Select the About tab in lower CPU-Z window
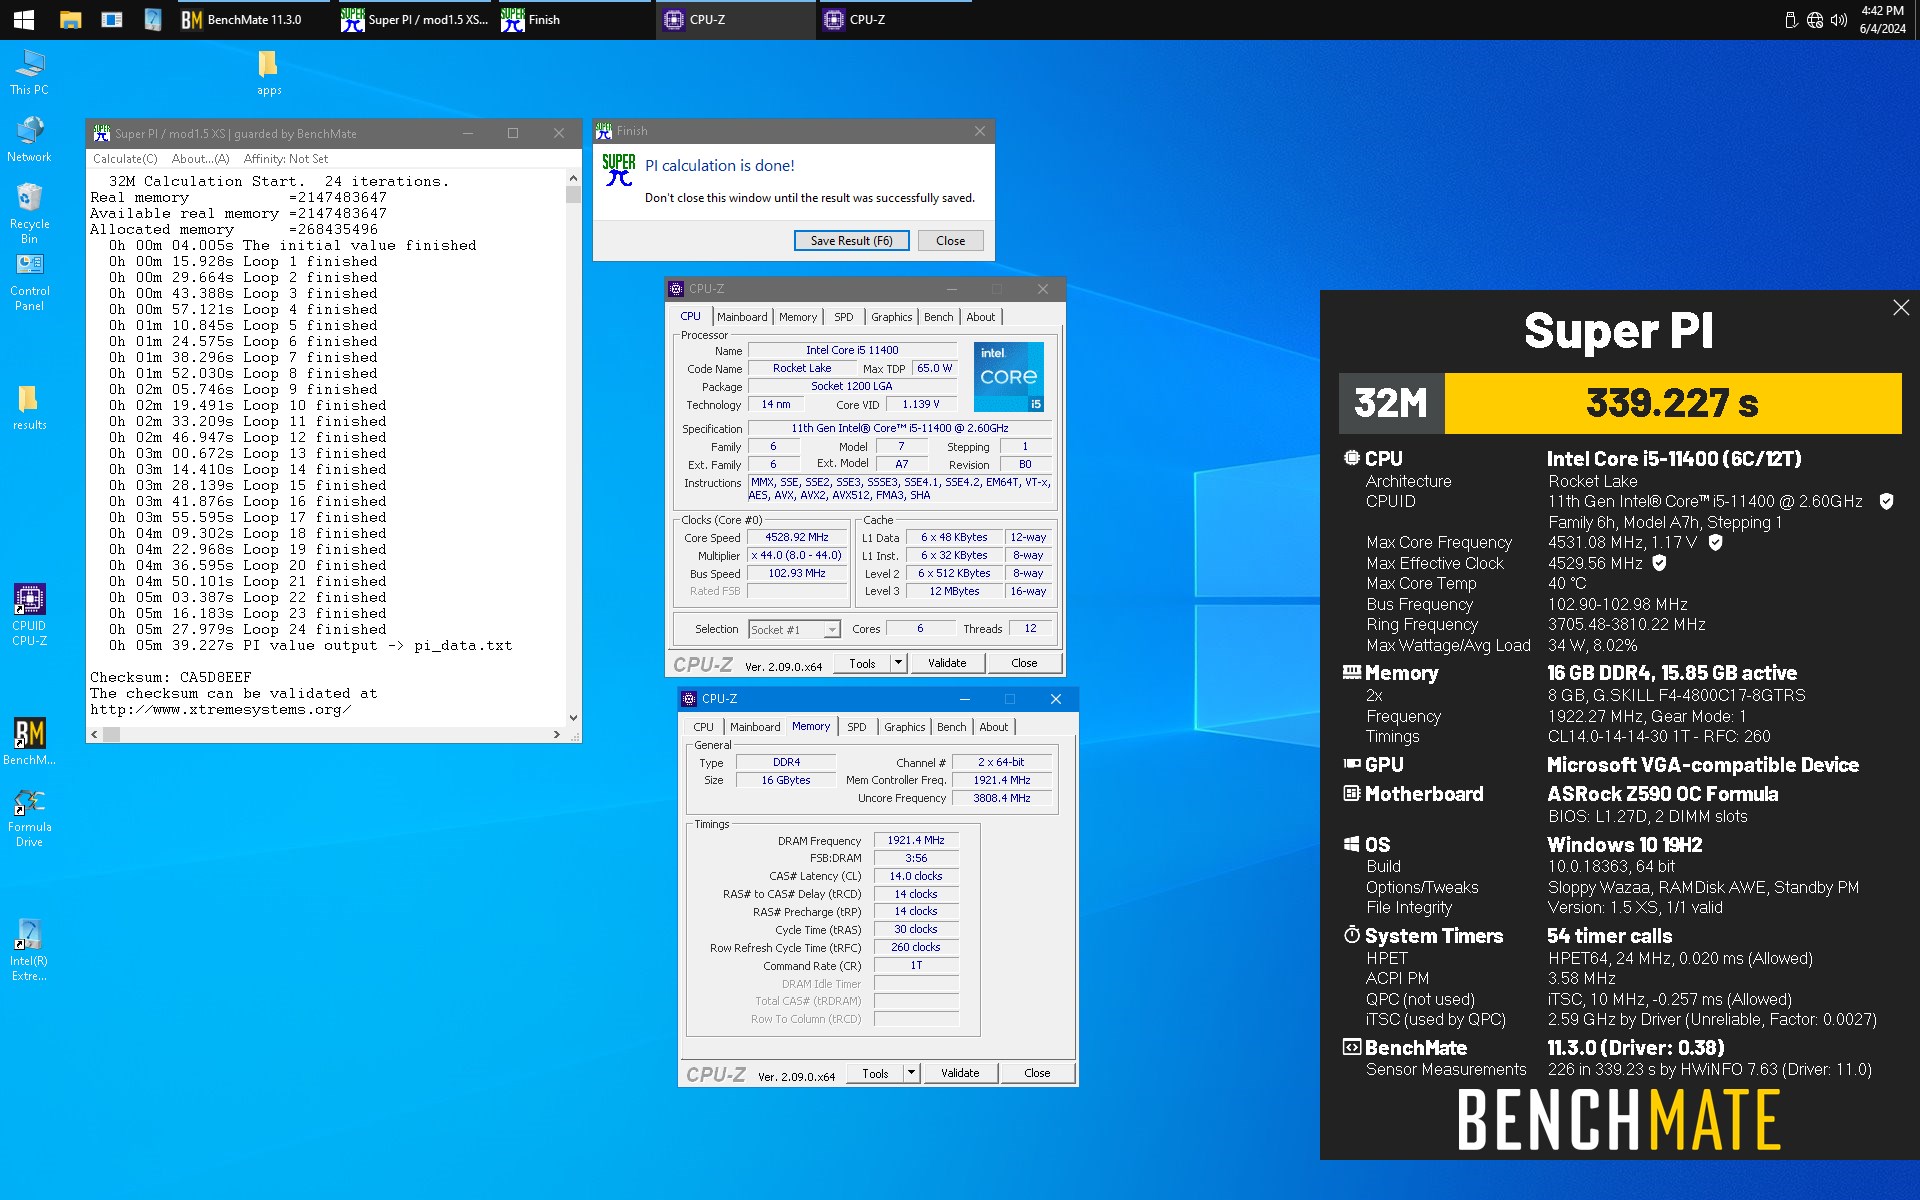This screenshot has height=1200, width=1920. [993, 727]
